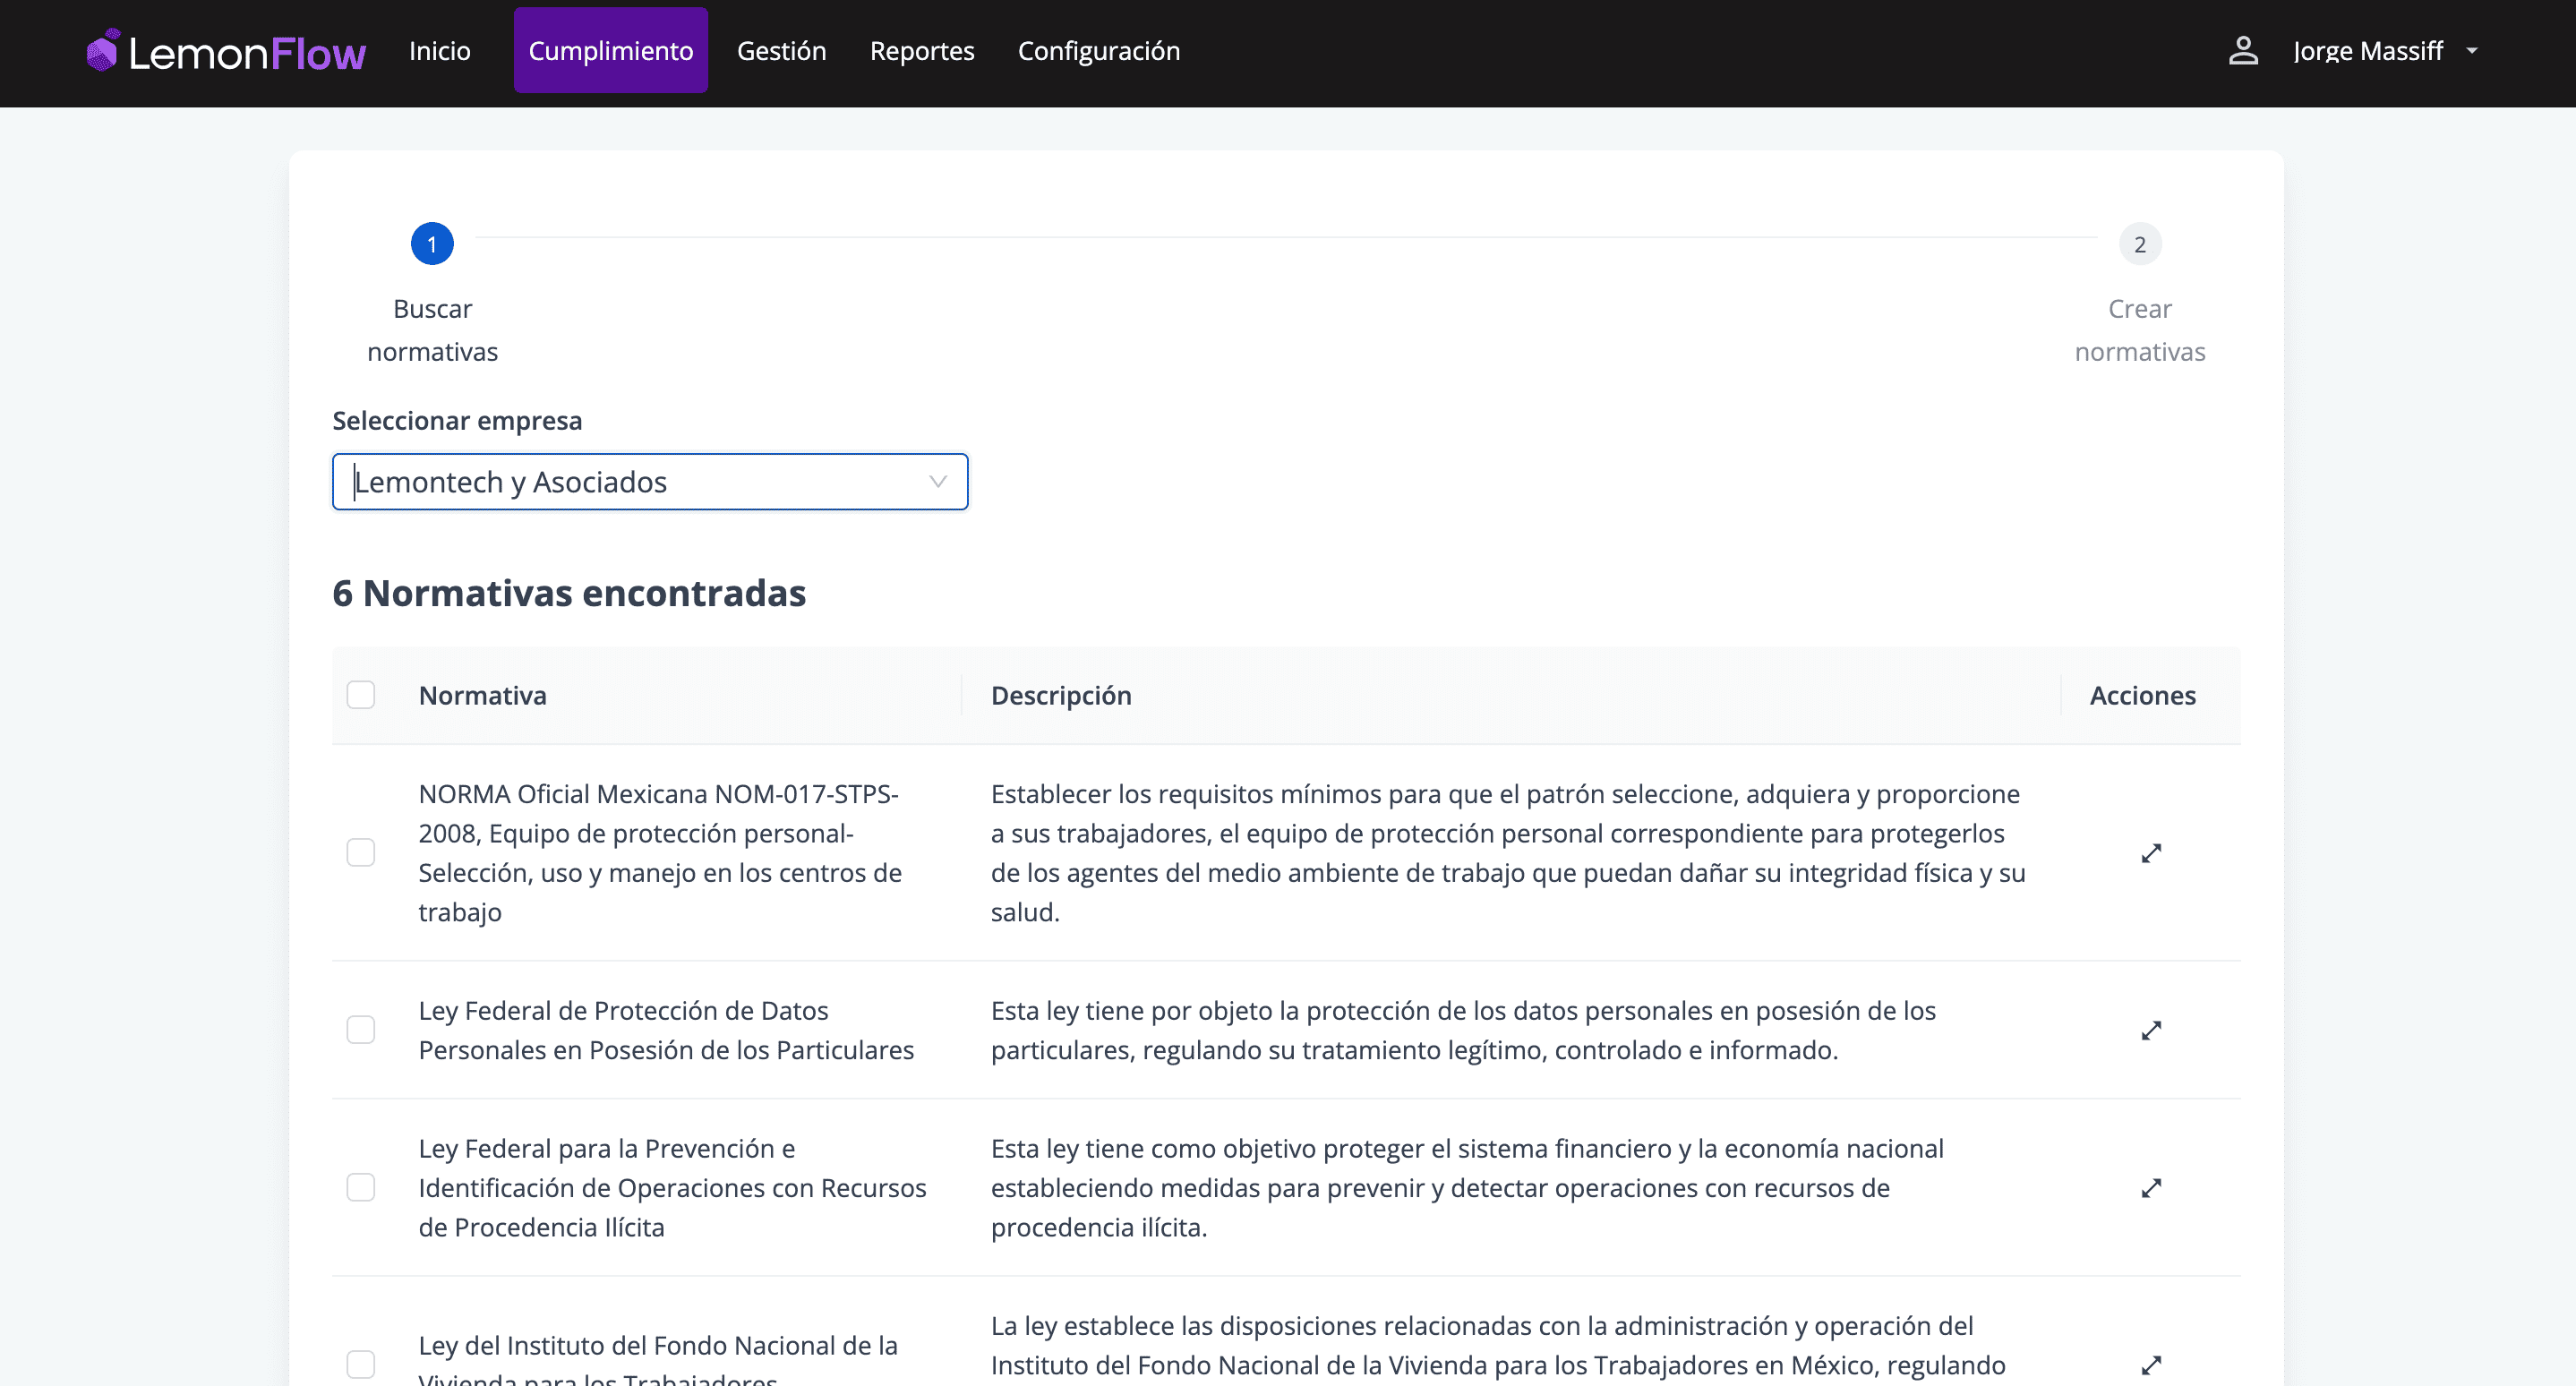Click the LemonFlow logo icon
The width and height of the screenshot is (2576, 1386).
point(103,50)
